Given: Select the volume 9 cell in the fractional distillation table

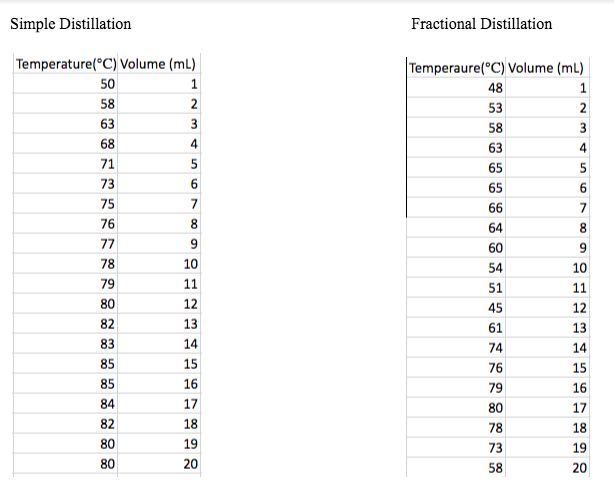Looking at the screenshot, I should click(547, 247).
